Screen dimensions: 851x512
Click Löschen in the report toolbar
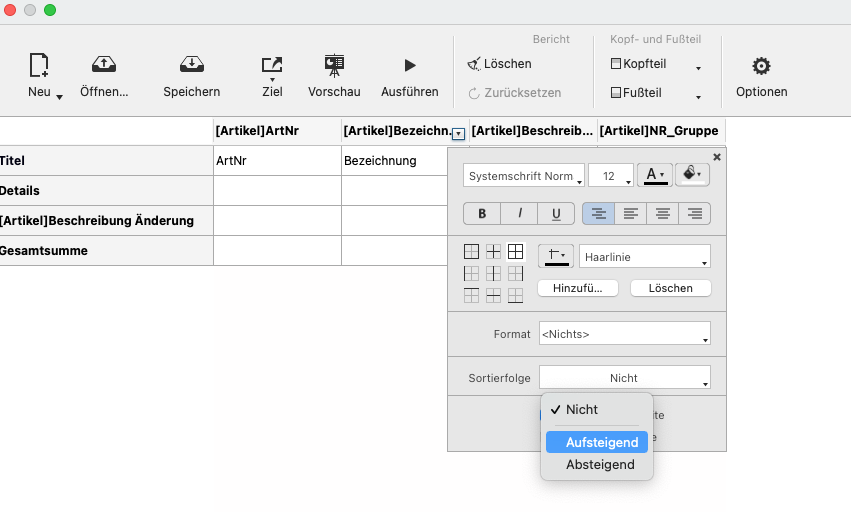coord(500,64)
